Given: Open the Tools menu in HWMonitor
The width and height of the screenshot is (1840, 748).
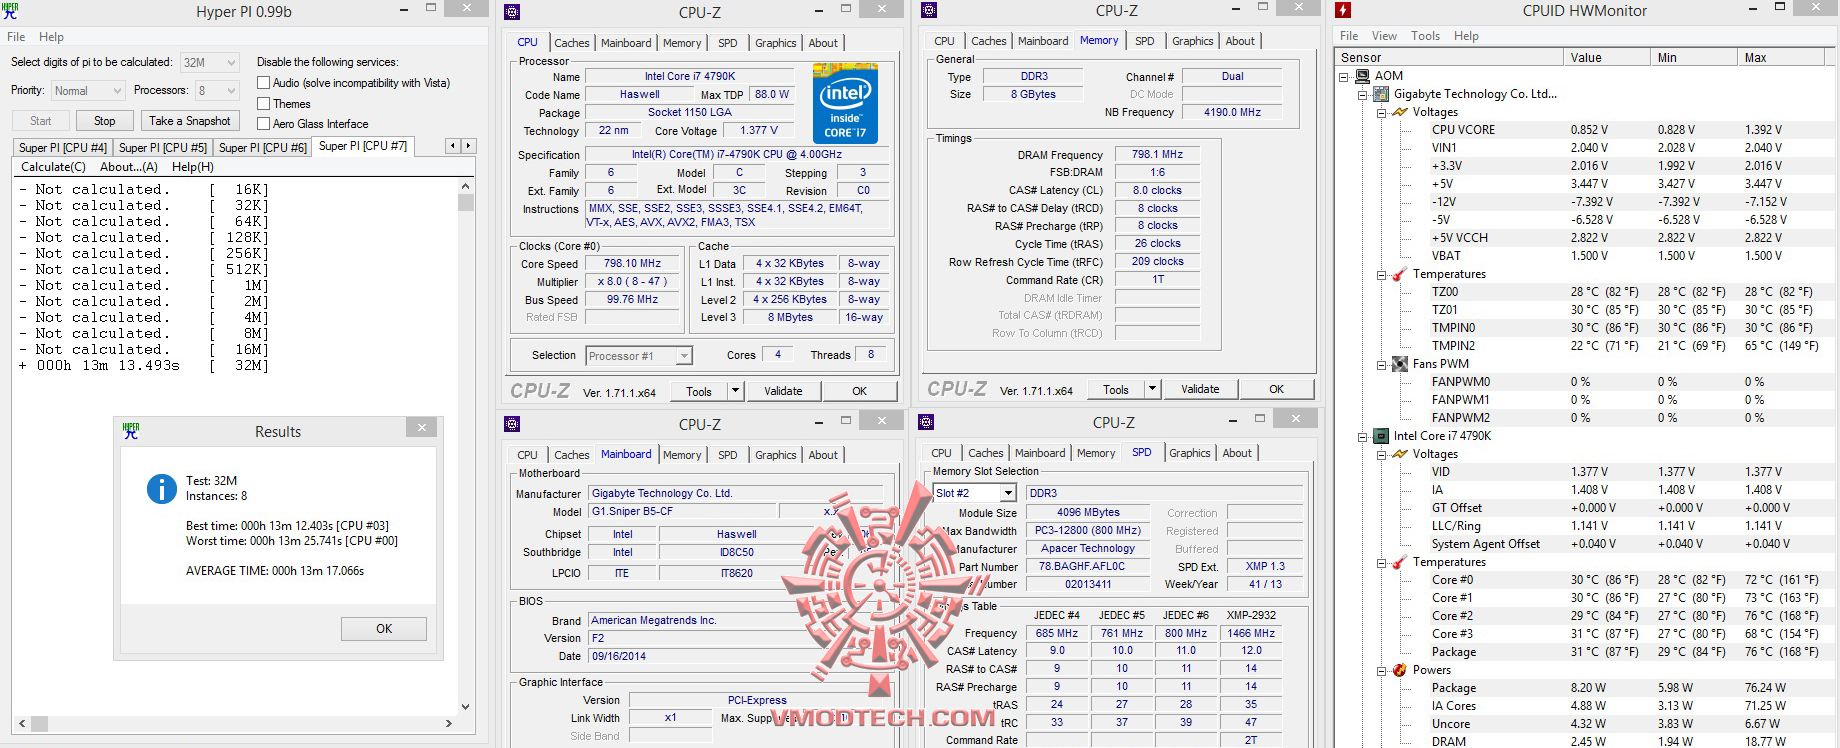Looking at the screenshot, I should (x=1425, y=36).
